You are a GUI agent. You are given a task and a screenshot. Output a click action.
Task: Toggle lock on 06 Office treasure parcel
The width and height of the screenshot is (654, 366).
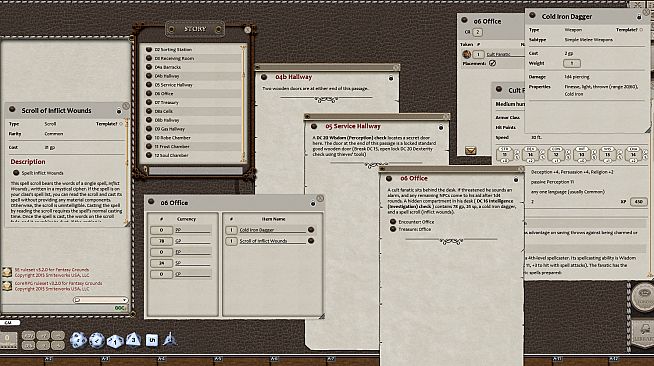(313, 203)
